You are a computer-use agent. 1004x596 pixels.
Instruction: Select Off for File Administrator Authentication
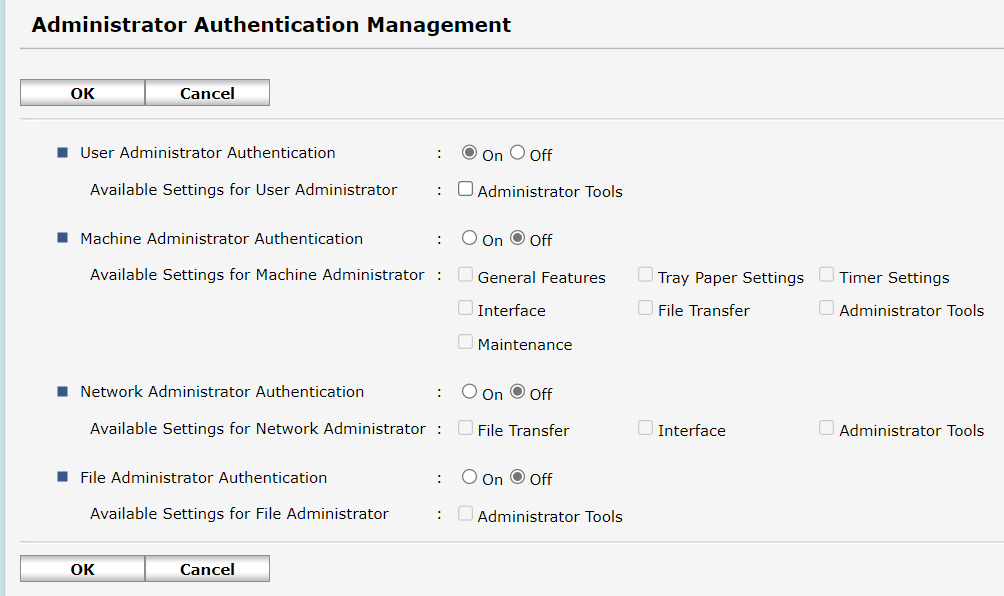click(x=517, y=477)
